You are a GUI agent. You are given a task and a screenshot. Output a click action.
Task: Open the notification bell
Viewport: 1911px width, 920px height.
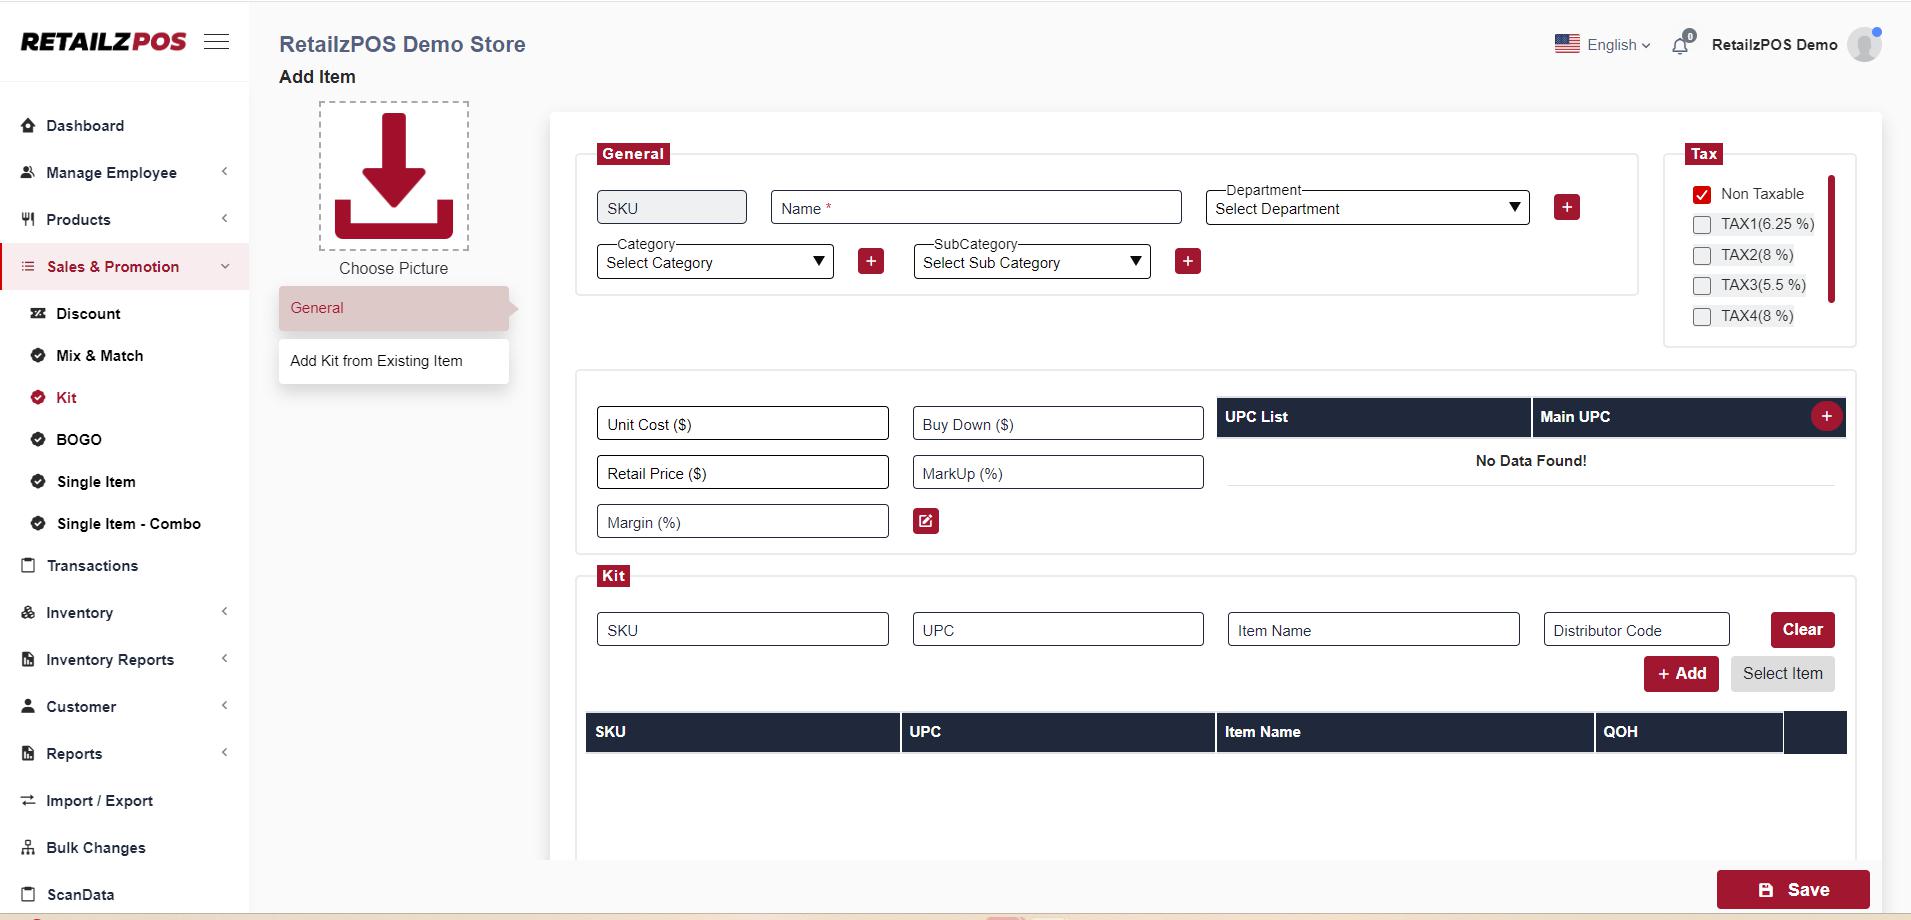[1680, 45]
